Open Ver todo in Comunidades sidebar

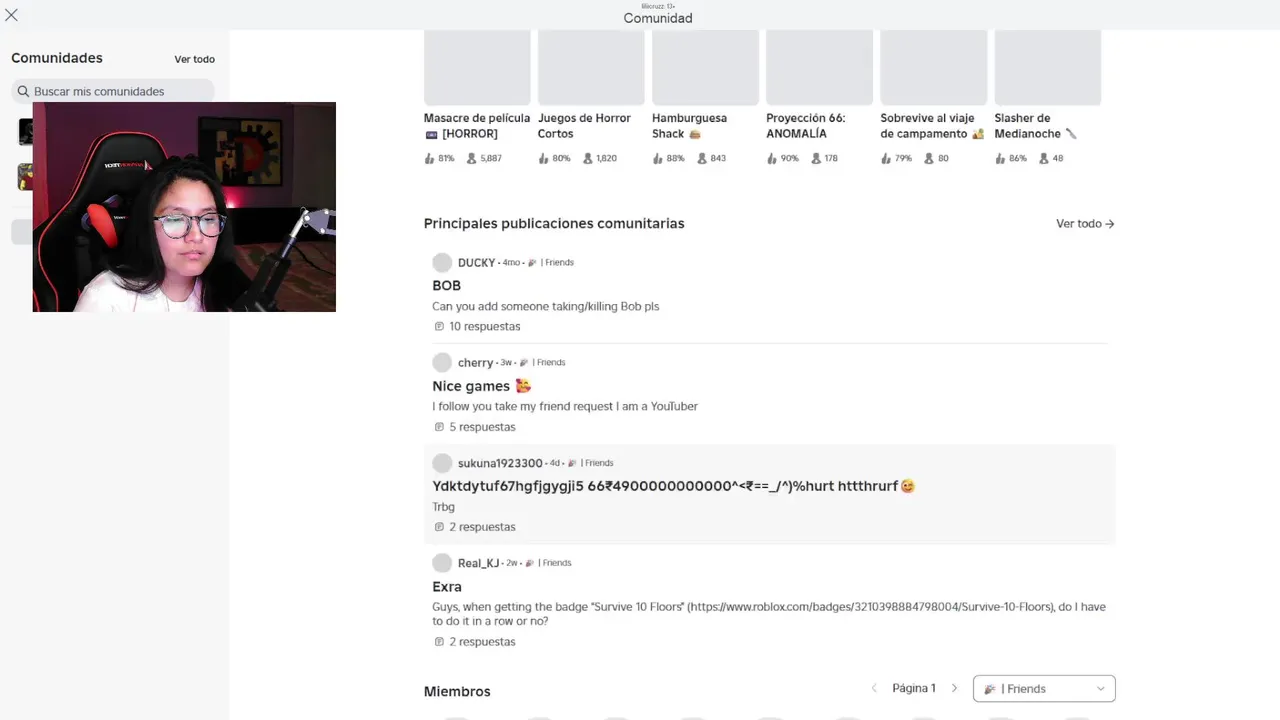[195, 59]
